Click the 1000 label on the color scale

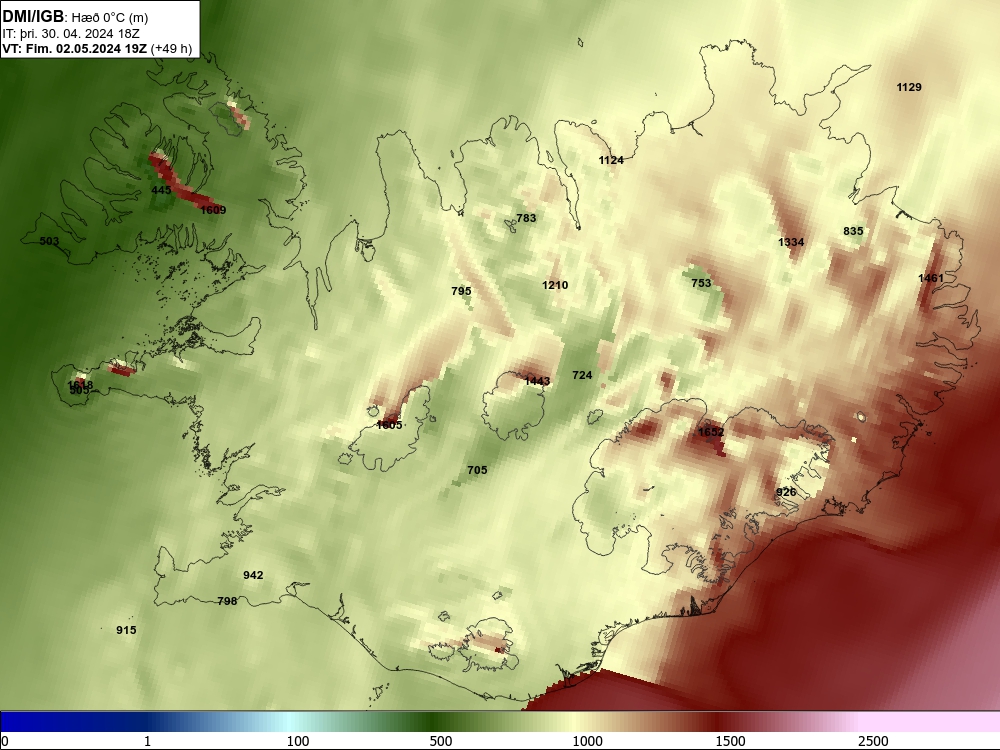pos(587,741)
